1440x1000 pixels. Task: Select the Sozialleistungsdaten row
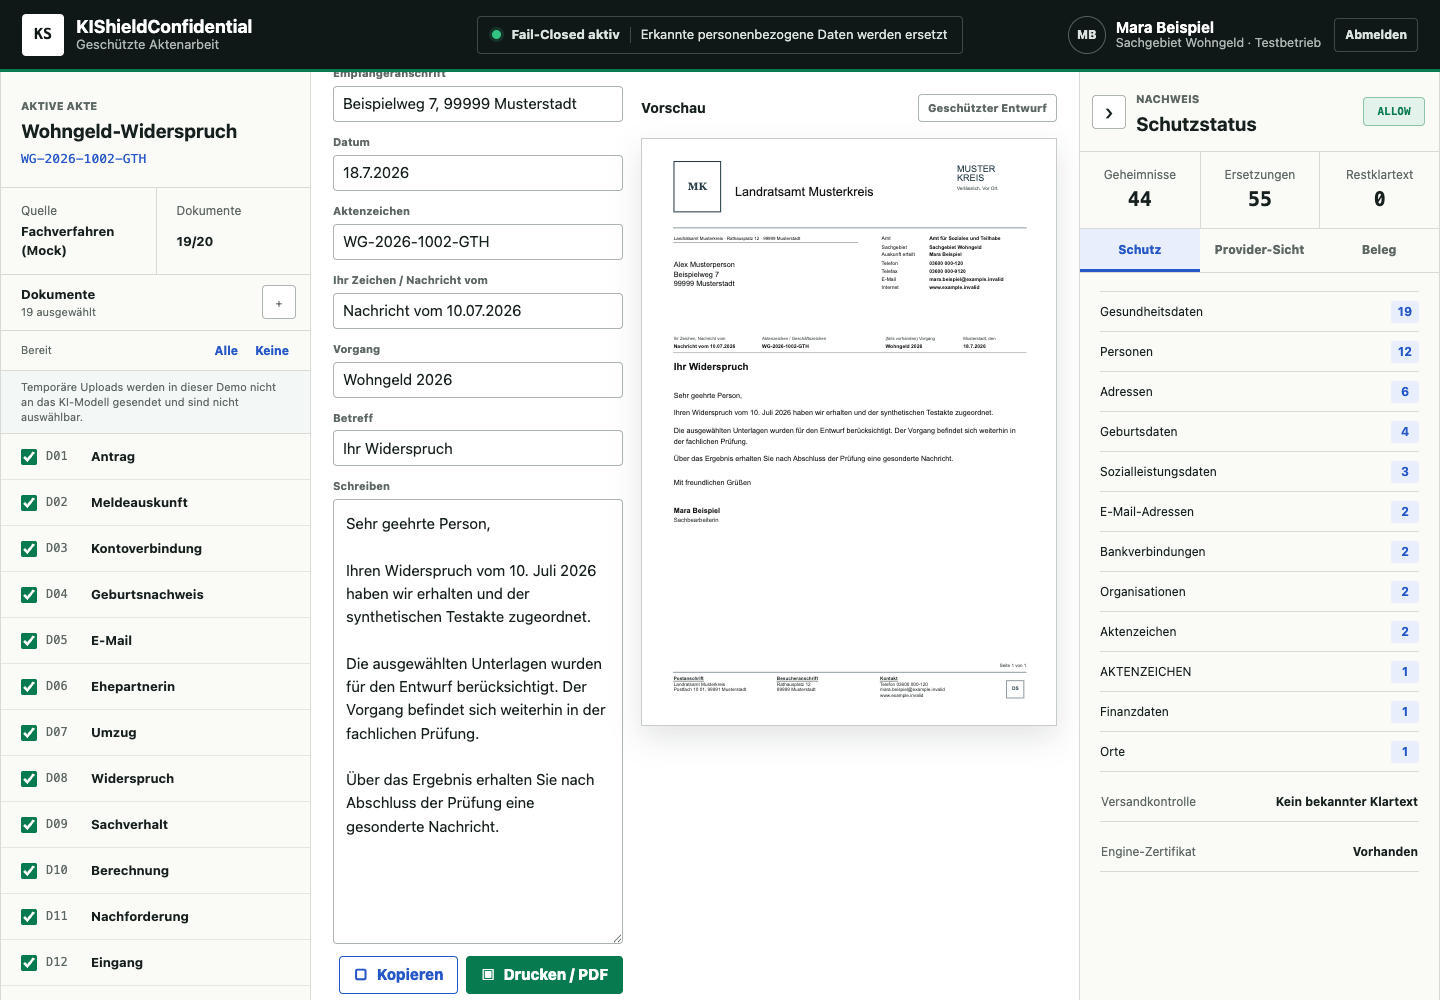pos(1259,472)
